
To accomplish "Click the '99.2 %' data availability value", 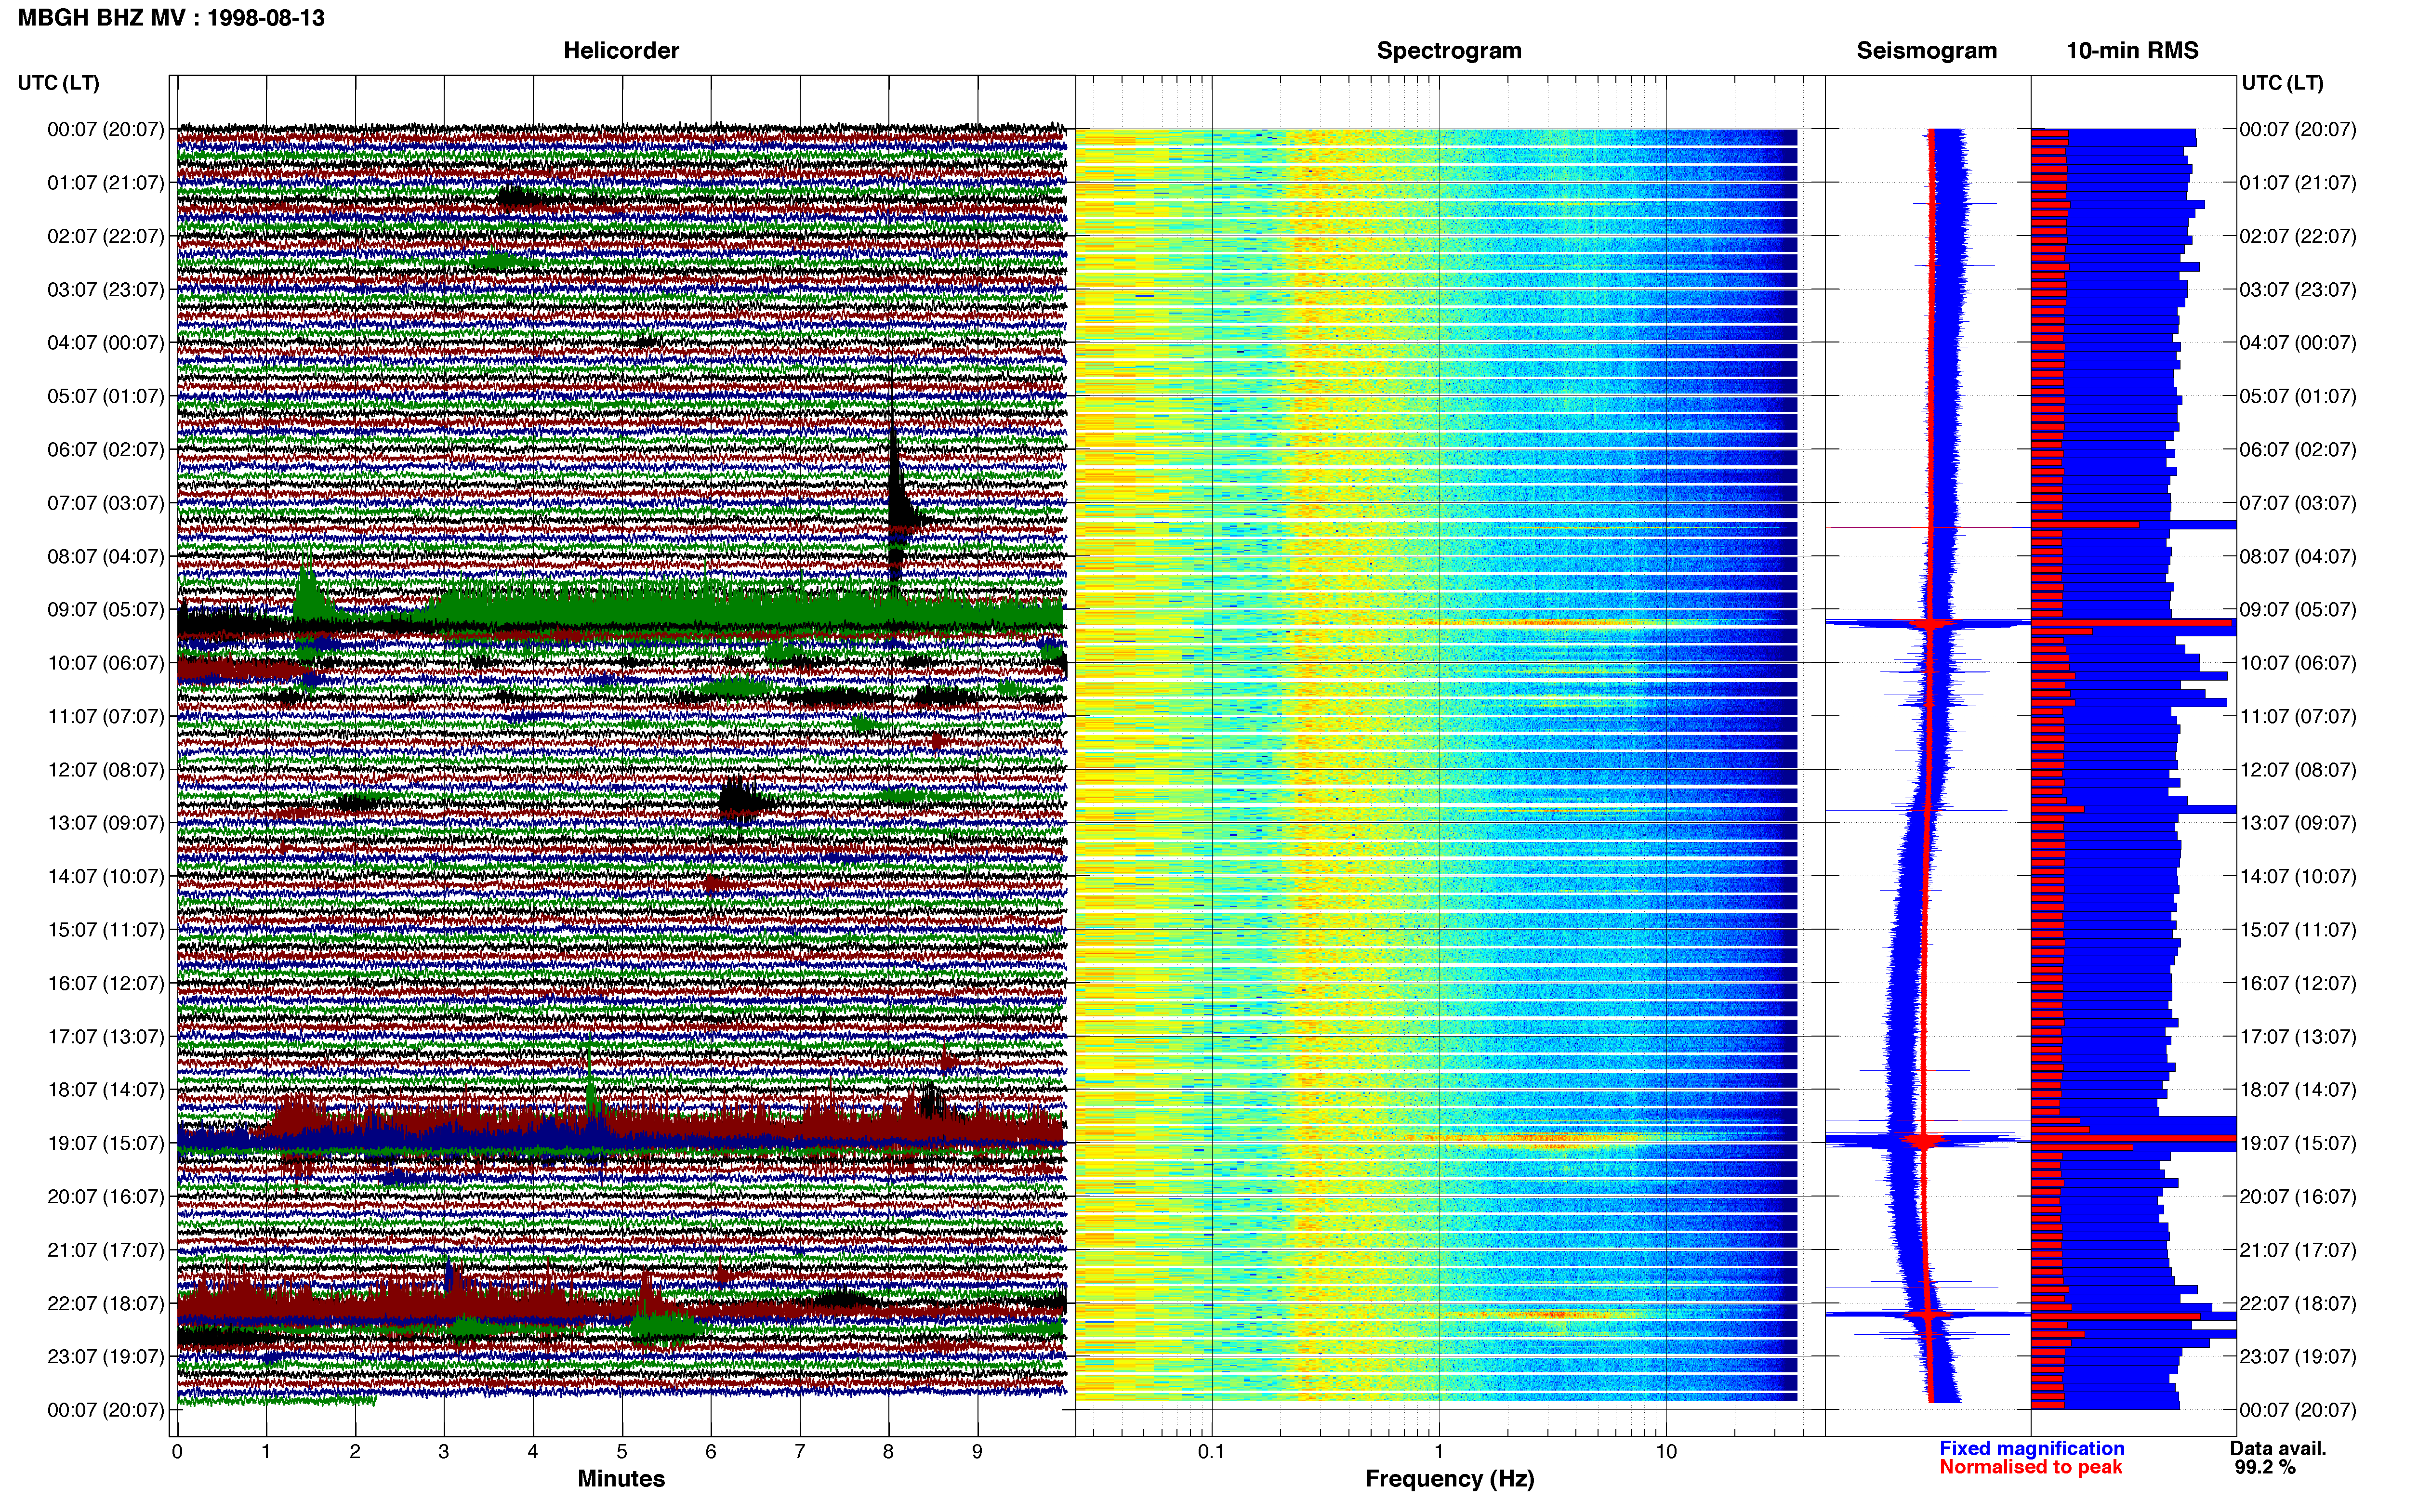I will [x=2265, y=1467].
